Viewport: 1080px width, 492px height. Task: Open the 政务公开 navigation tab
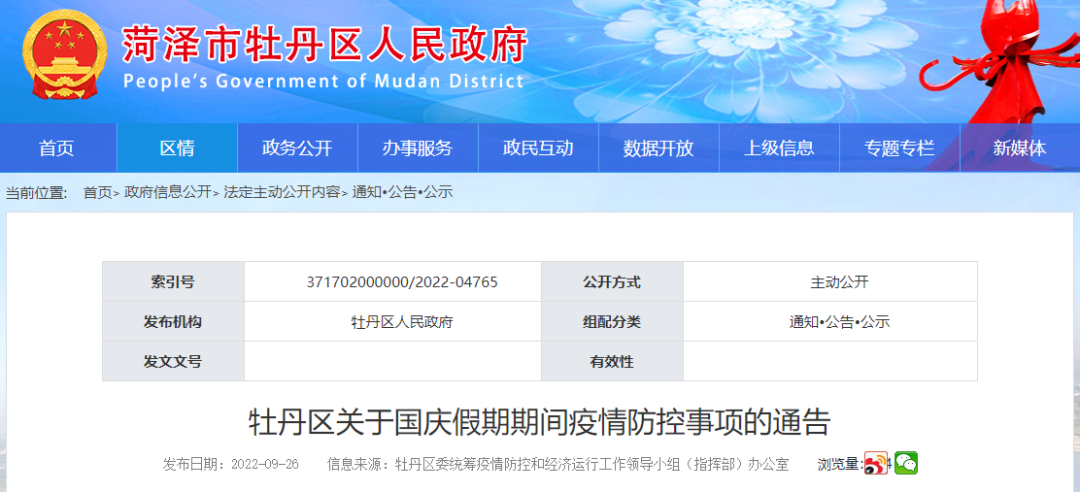(x=298, y=147)
